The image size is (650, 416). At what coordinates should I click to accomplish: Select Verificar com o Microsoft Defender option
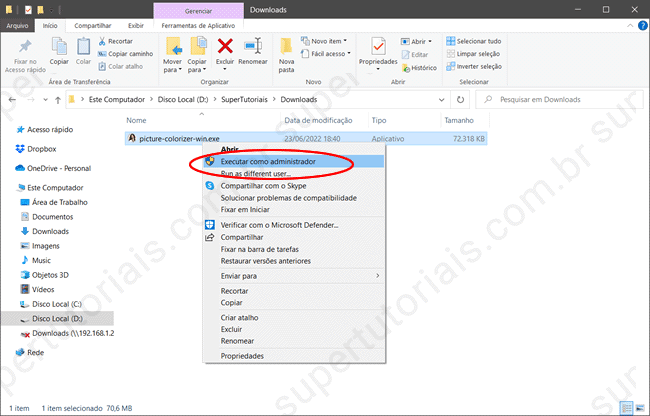pos(279,225)
